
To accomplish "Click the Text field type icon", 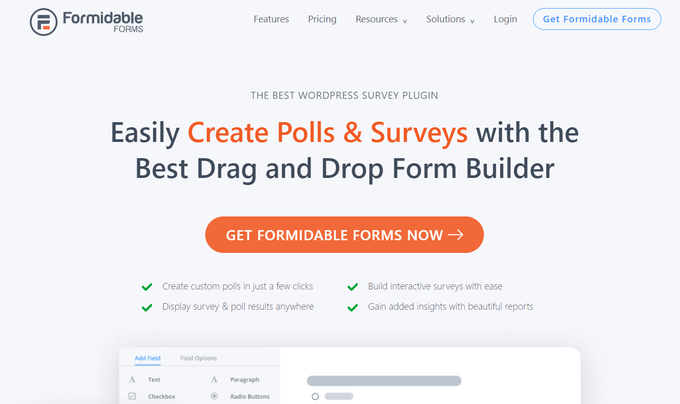I will (132, 380).
